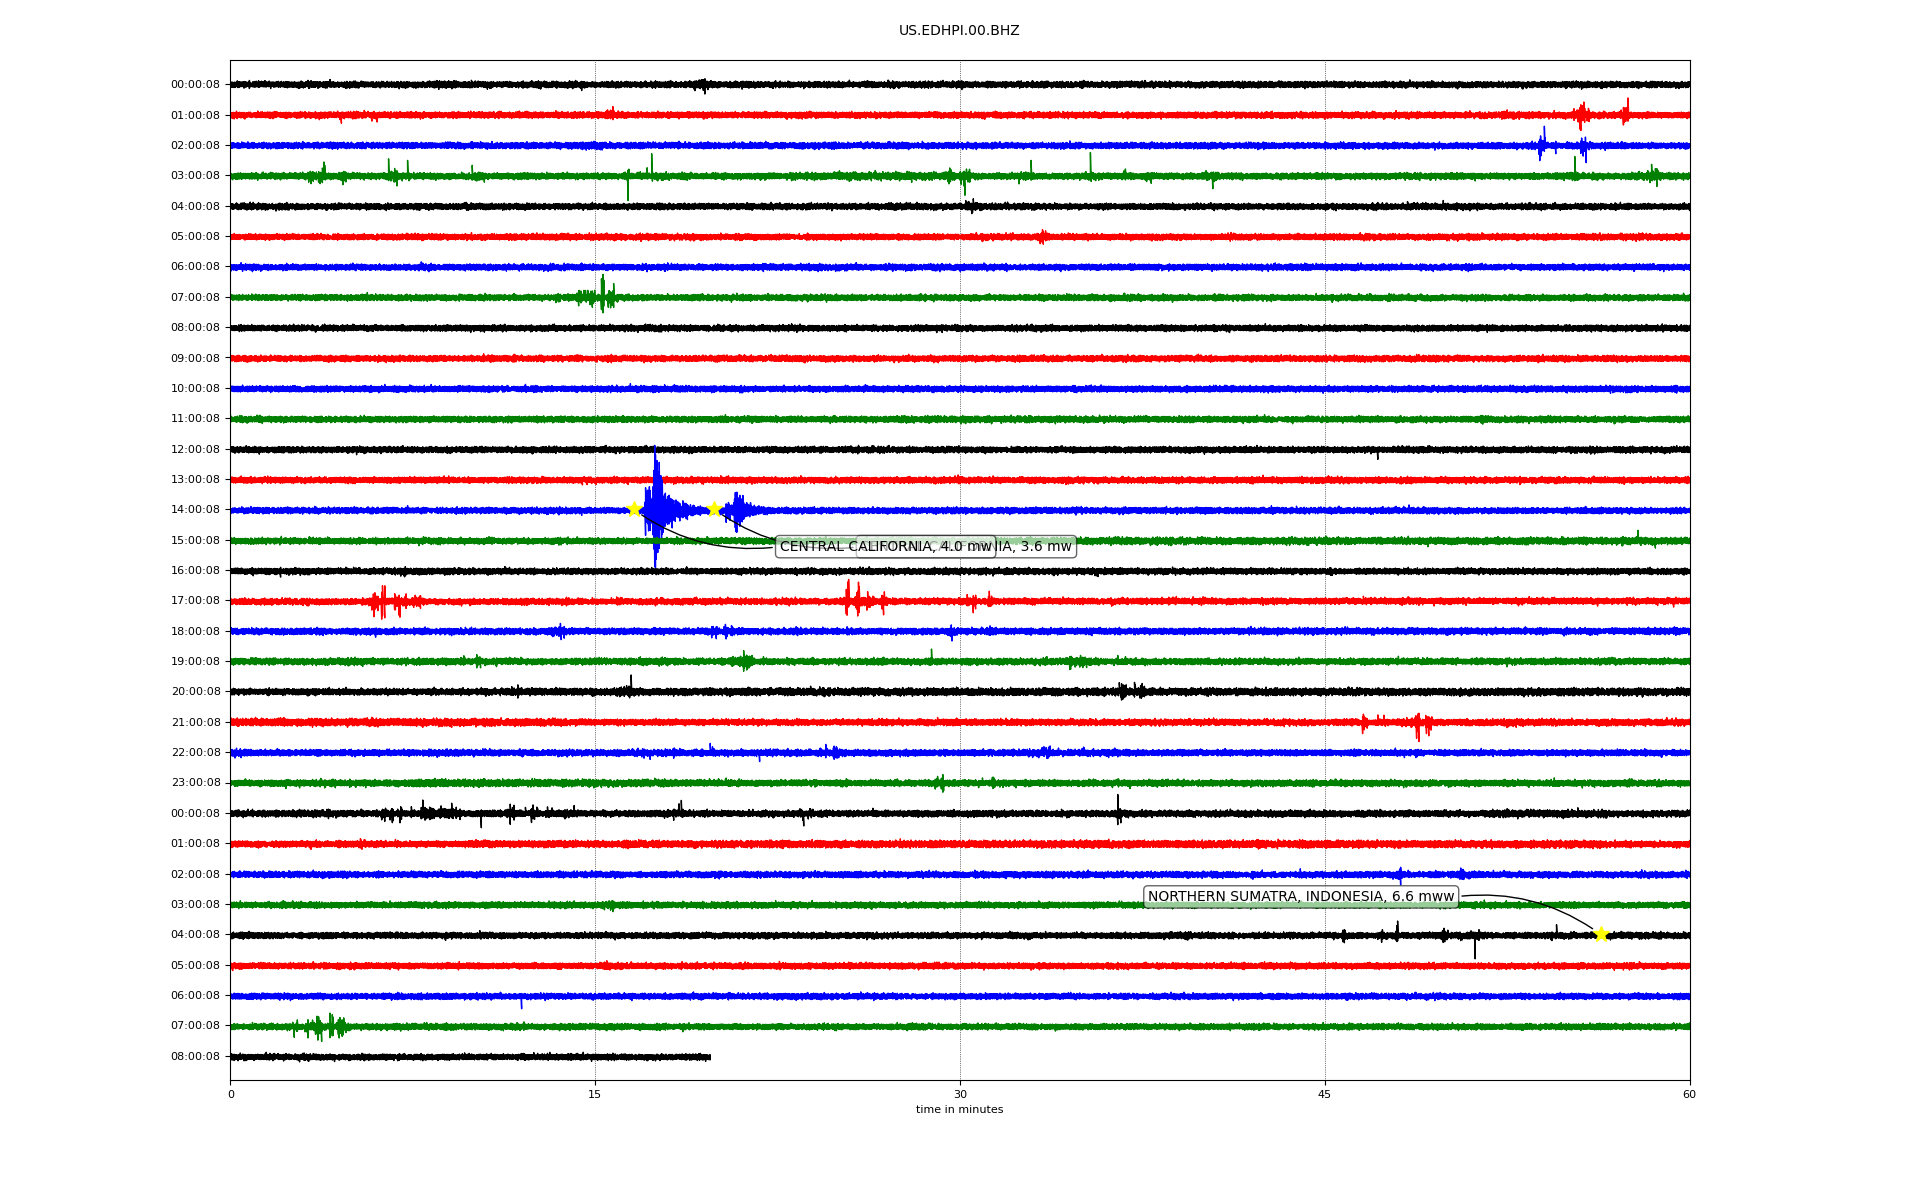The image size is (1920, 1200).
Task: Click the 60 minute x-axis tick label
Action: coord(1689,1094)
